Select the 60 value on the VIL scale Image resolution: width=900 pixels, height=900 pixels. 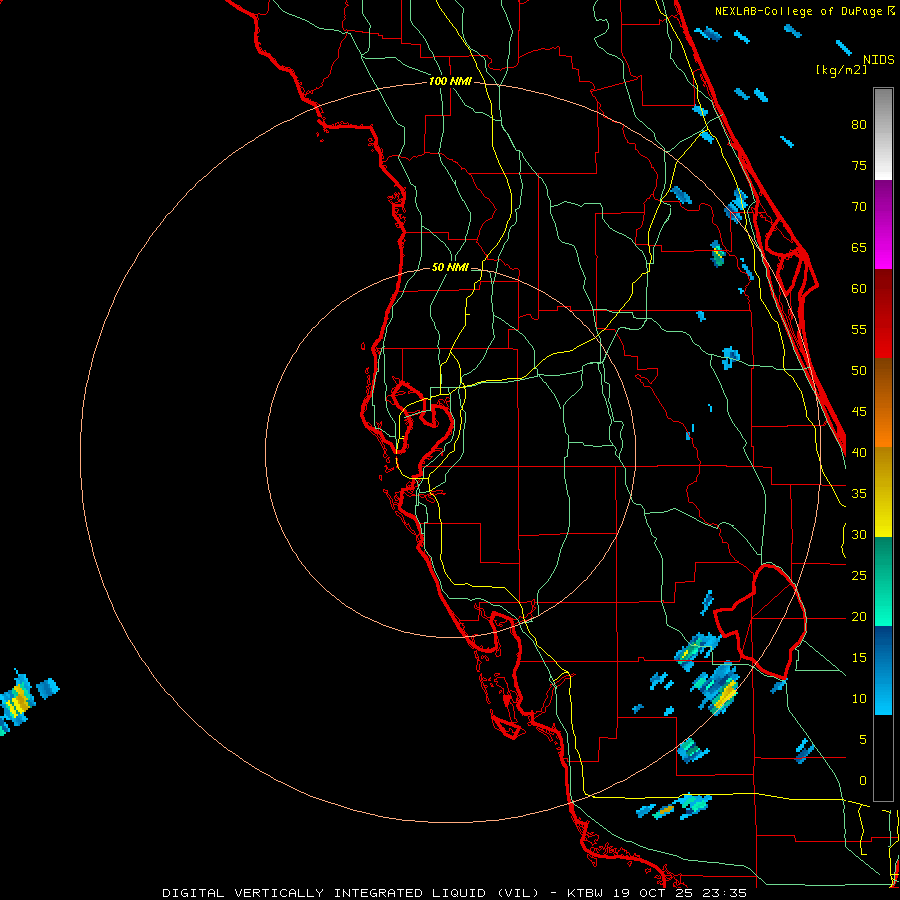point(859,289)
